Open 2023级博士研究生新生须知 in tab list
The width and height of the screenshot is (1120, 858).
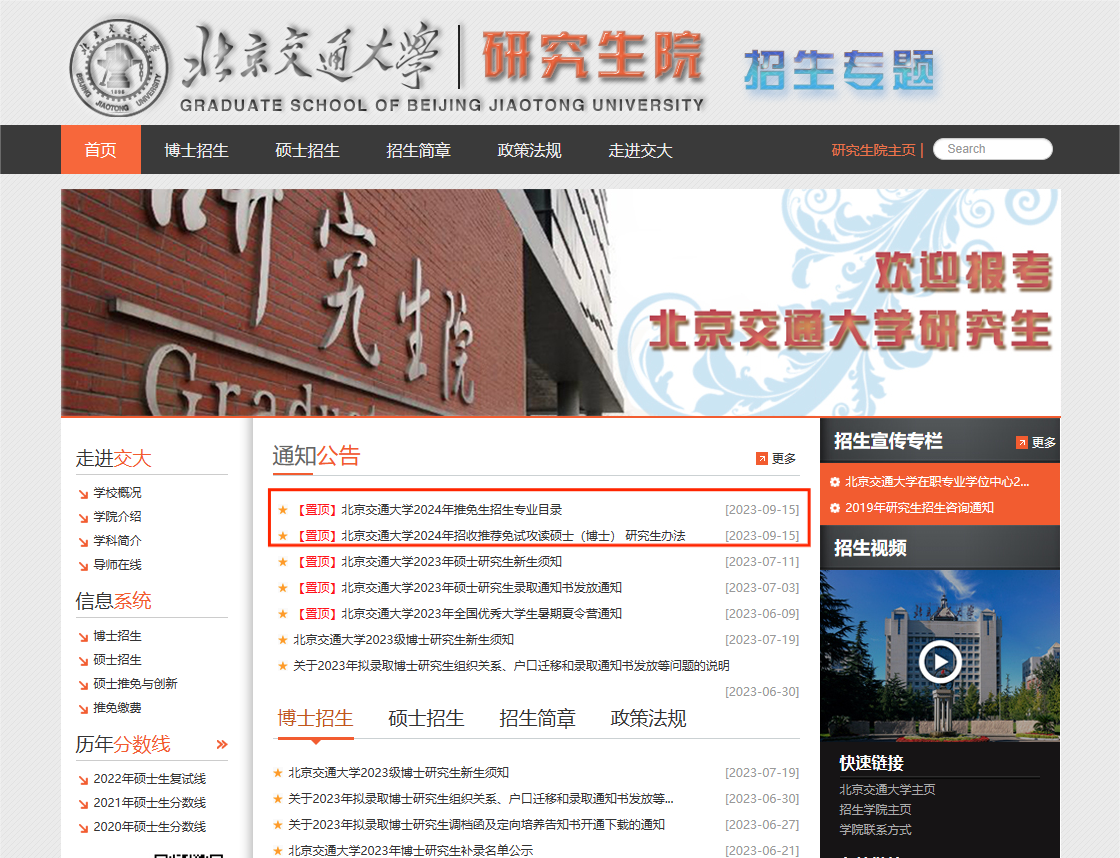click(399, 773)
